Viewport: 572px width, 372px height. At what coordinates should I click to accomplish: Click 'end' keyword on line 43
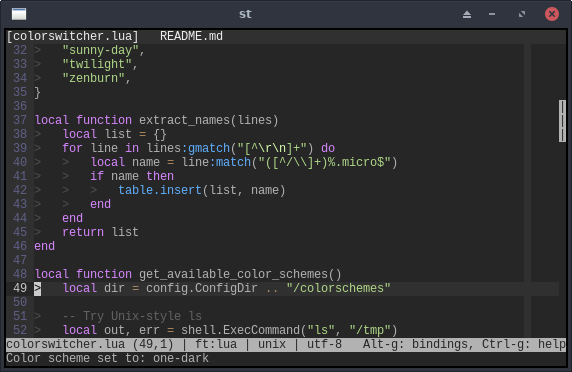point(101,204)
